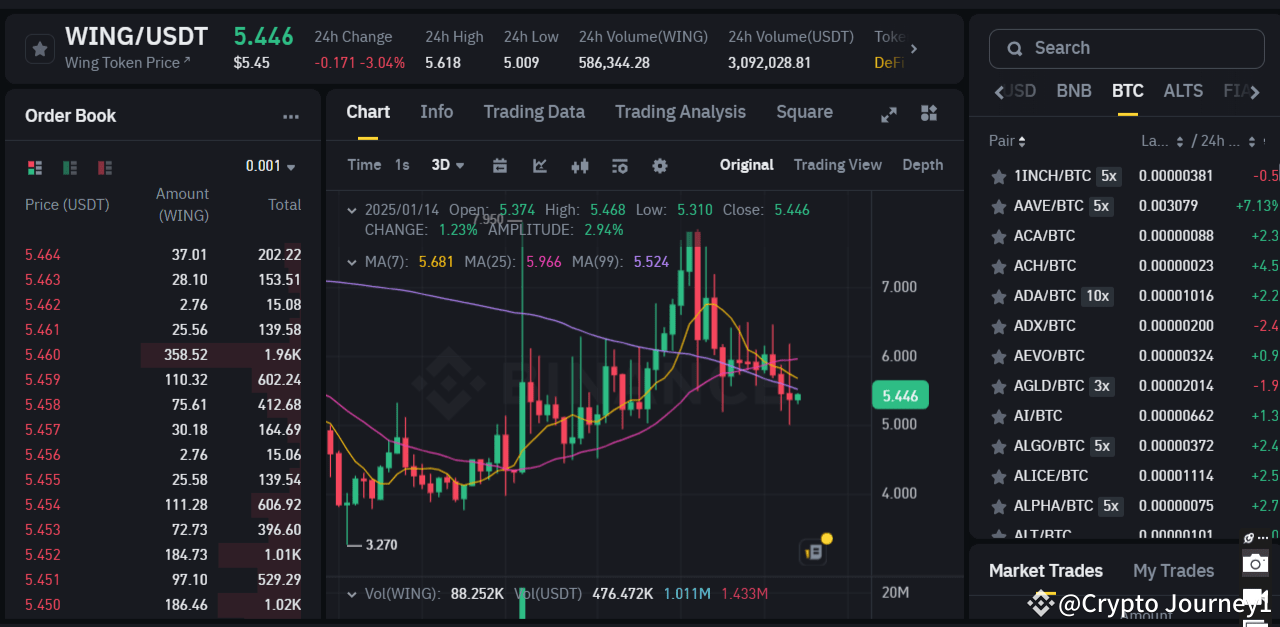Screen dimensions: 1280x627
Task: Switch chart to Trading View mode
Action: point(838,164)
